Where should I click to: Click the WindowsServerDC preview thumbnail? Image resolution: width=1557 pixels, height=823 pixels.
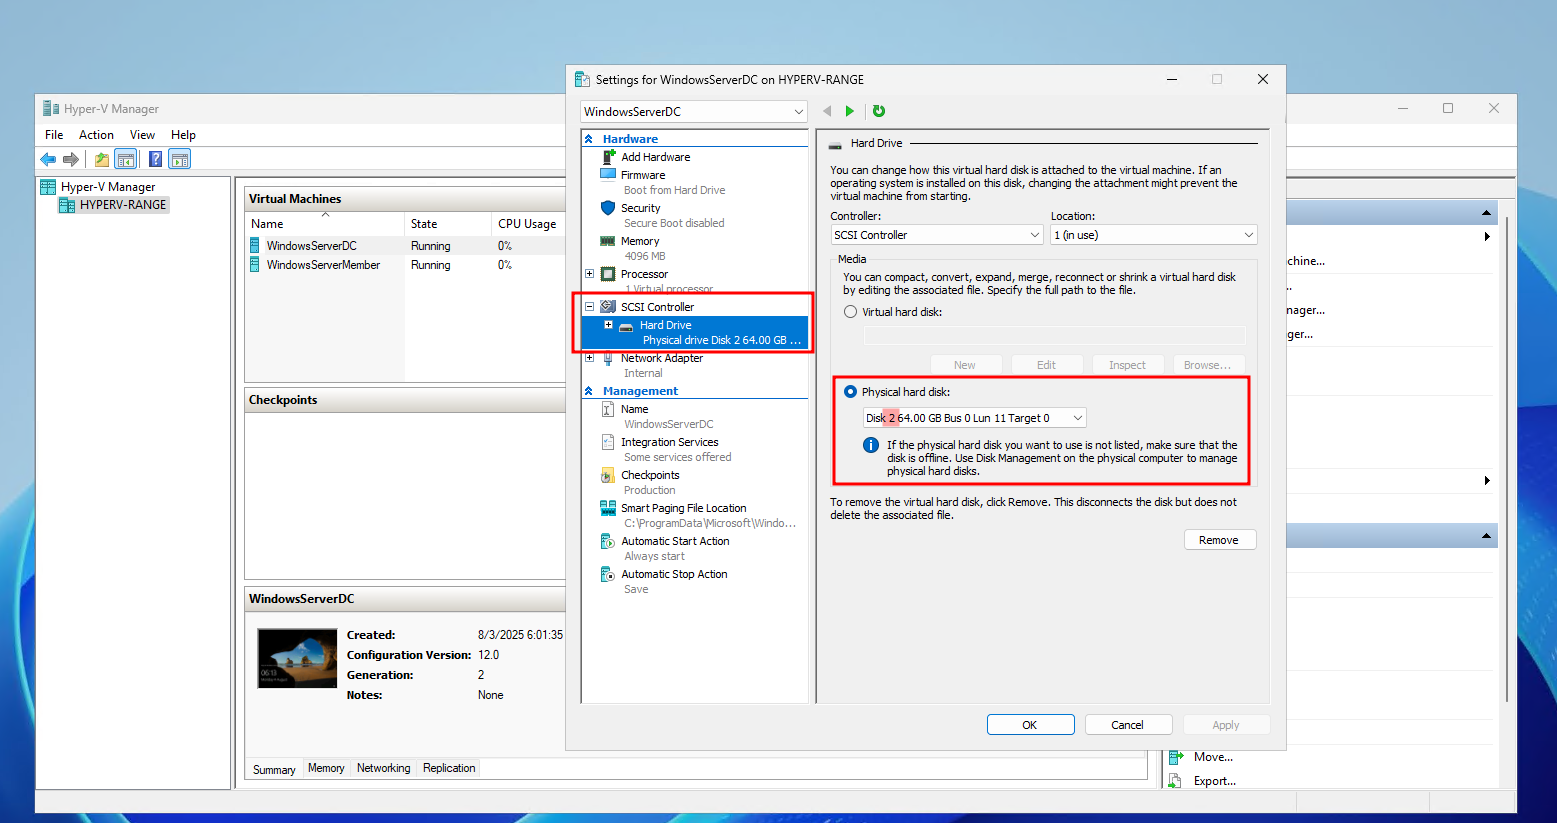(x=297, y=658)
